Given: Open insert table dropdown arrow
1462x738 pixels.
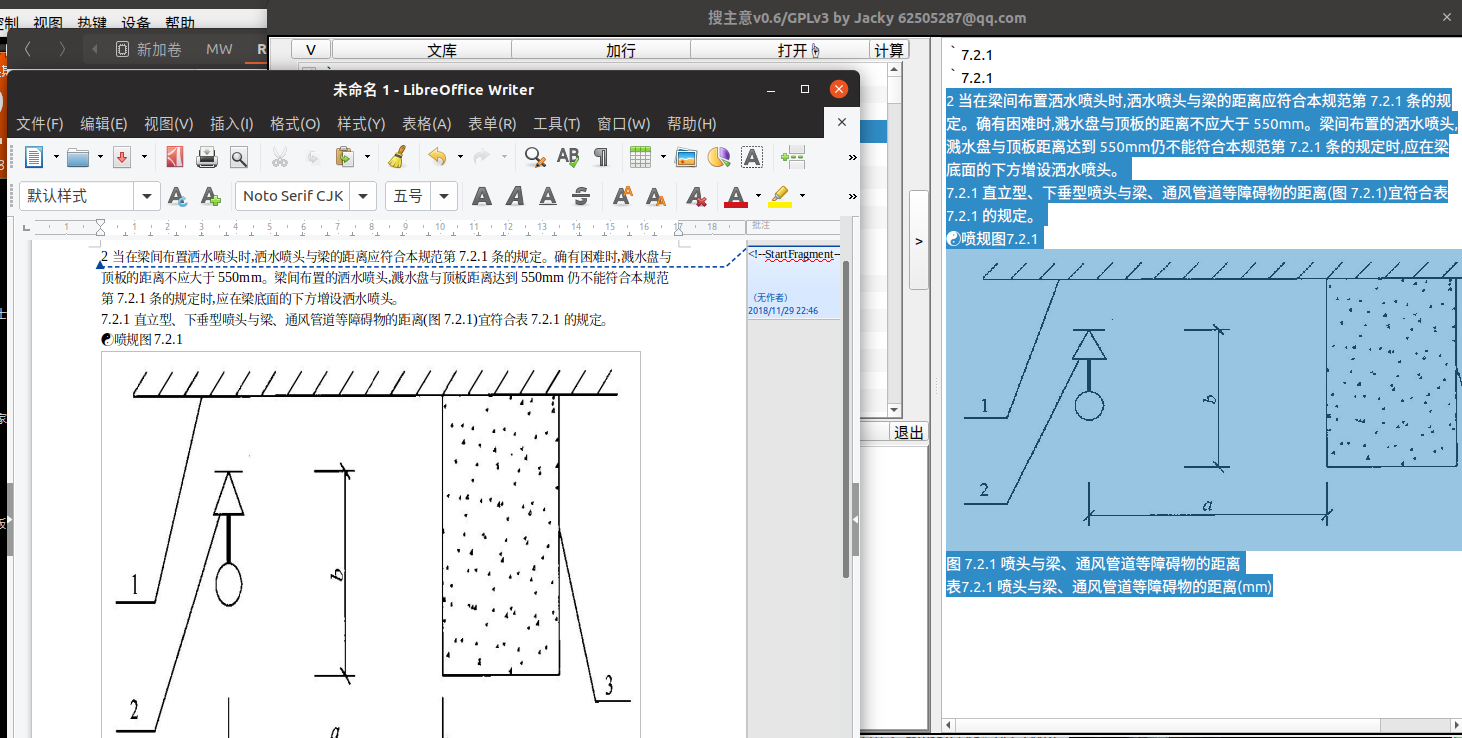Looking at the screenshot, I should 663,157.
